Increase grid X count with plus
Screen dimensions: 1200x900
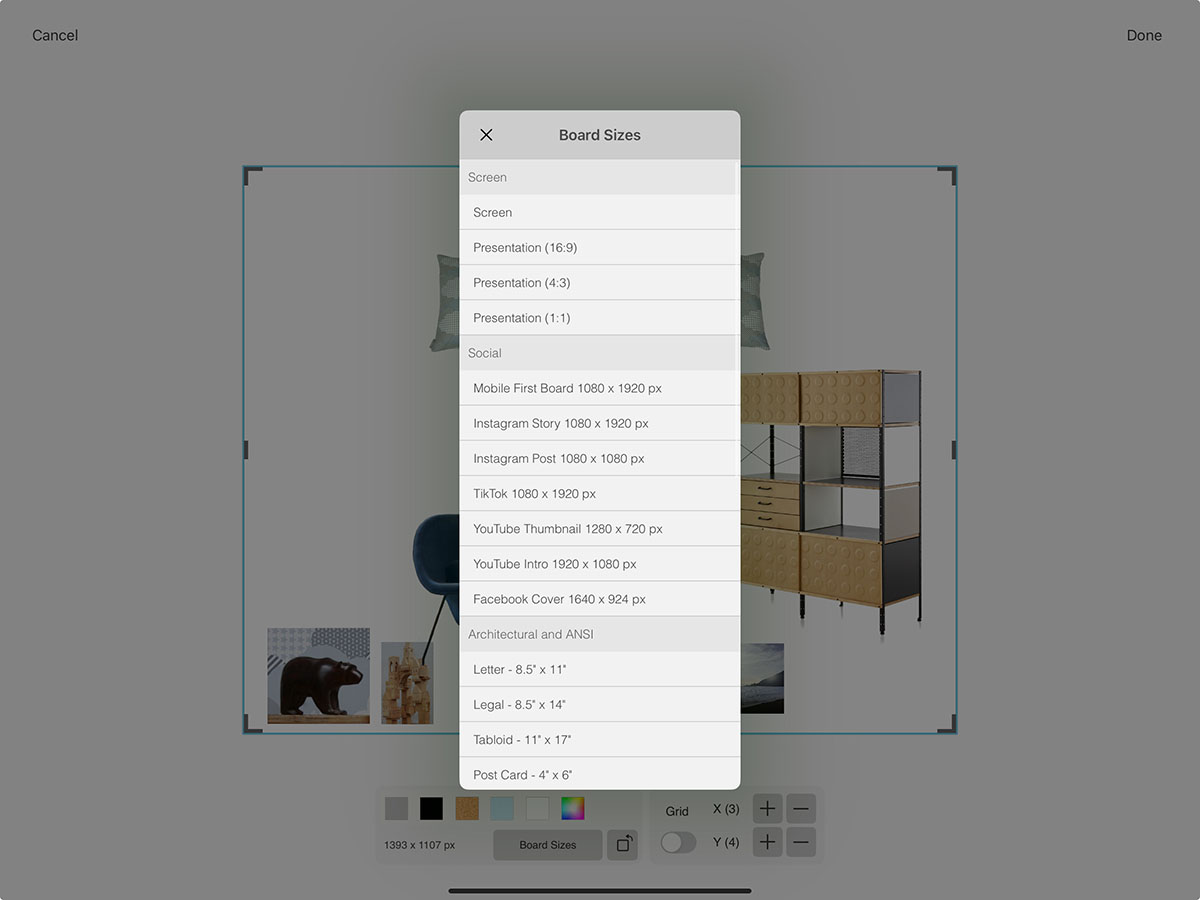pos(767,809)
